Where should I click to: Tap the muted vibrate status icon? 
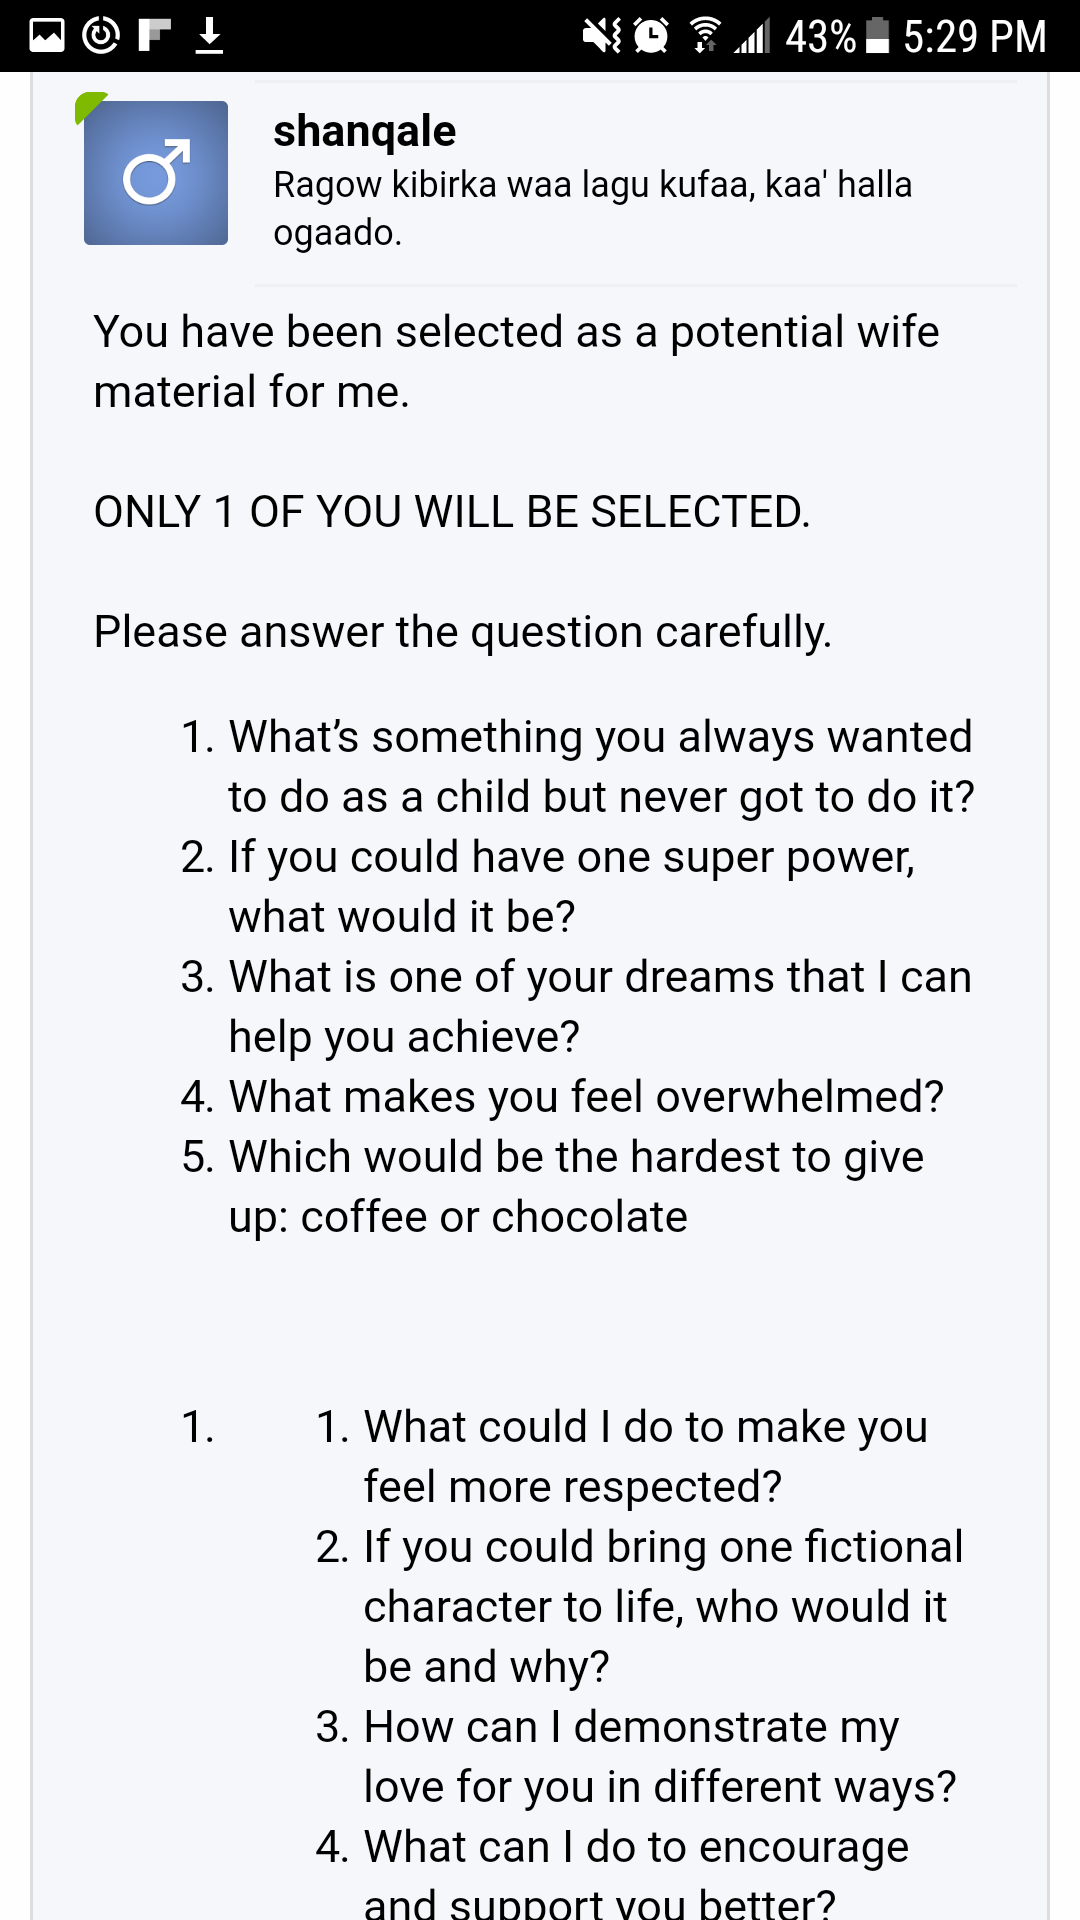tap(602, 37)
